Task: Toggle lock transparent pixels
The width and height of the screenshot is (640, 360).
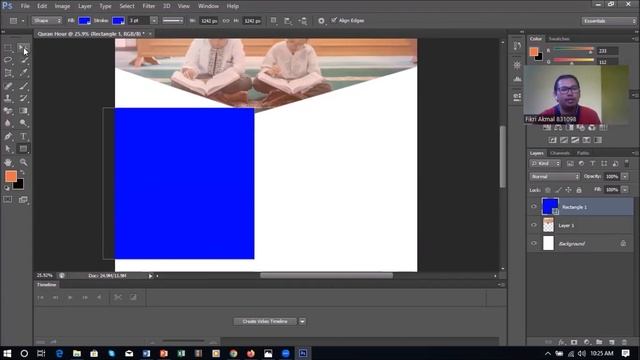Action: [548, 190]
